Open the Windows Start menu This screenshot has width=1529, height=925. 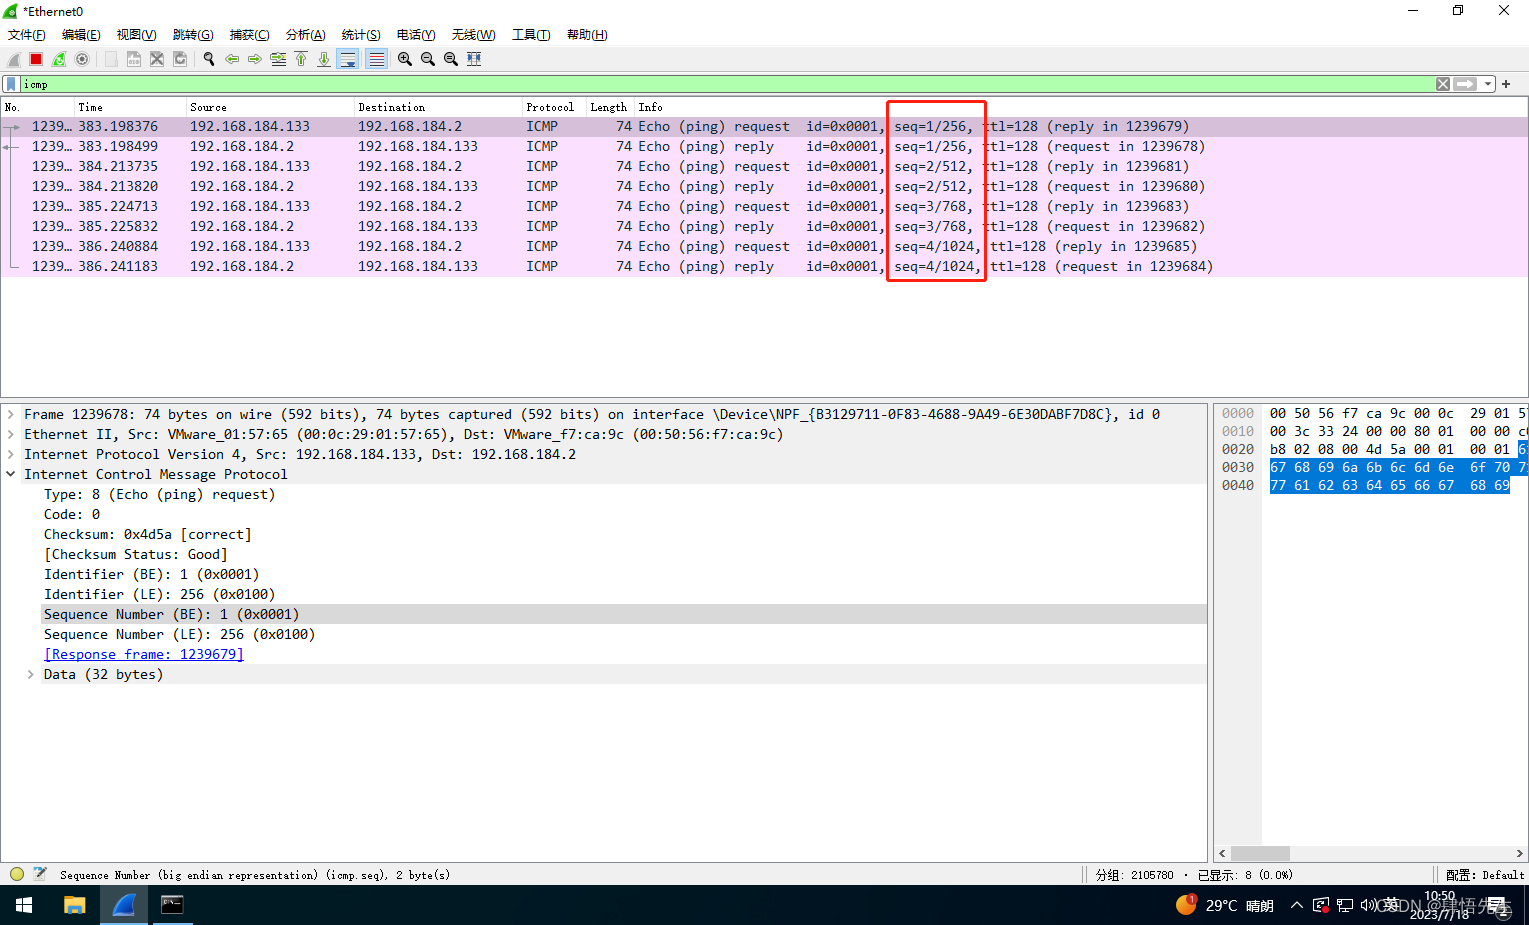[x=24, y=905]
